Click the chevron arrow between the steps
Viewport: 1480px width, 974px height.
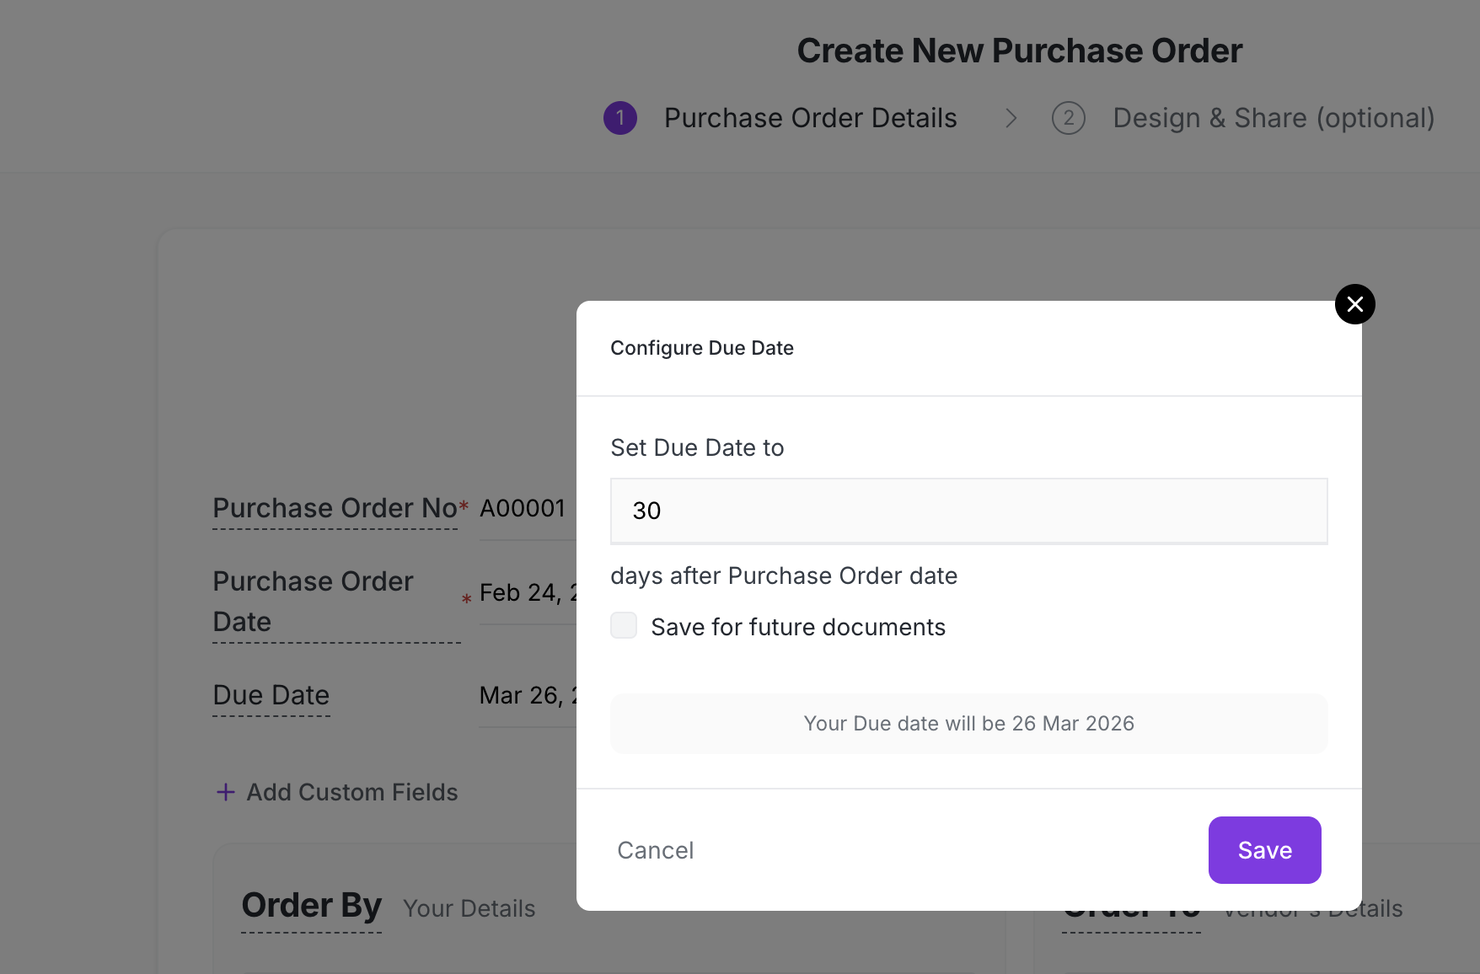(x=1011, y=118)
